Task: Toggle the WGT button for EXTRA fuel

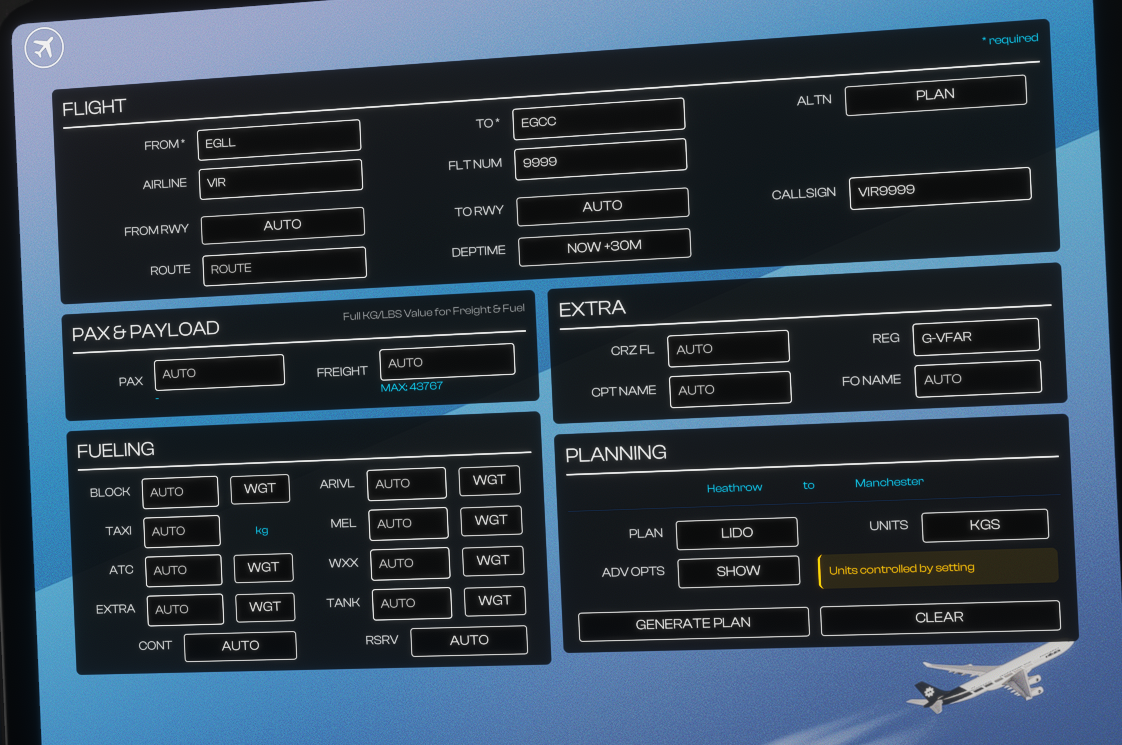Action: tap(265, 607)
